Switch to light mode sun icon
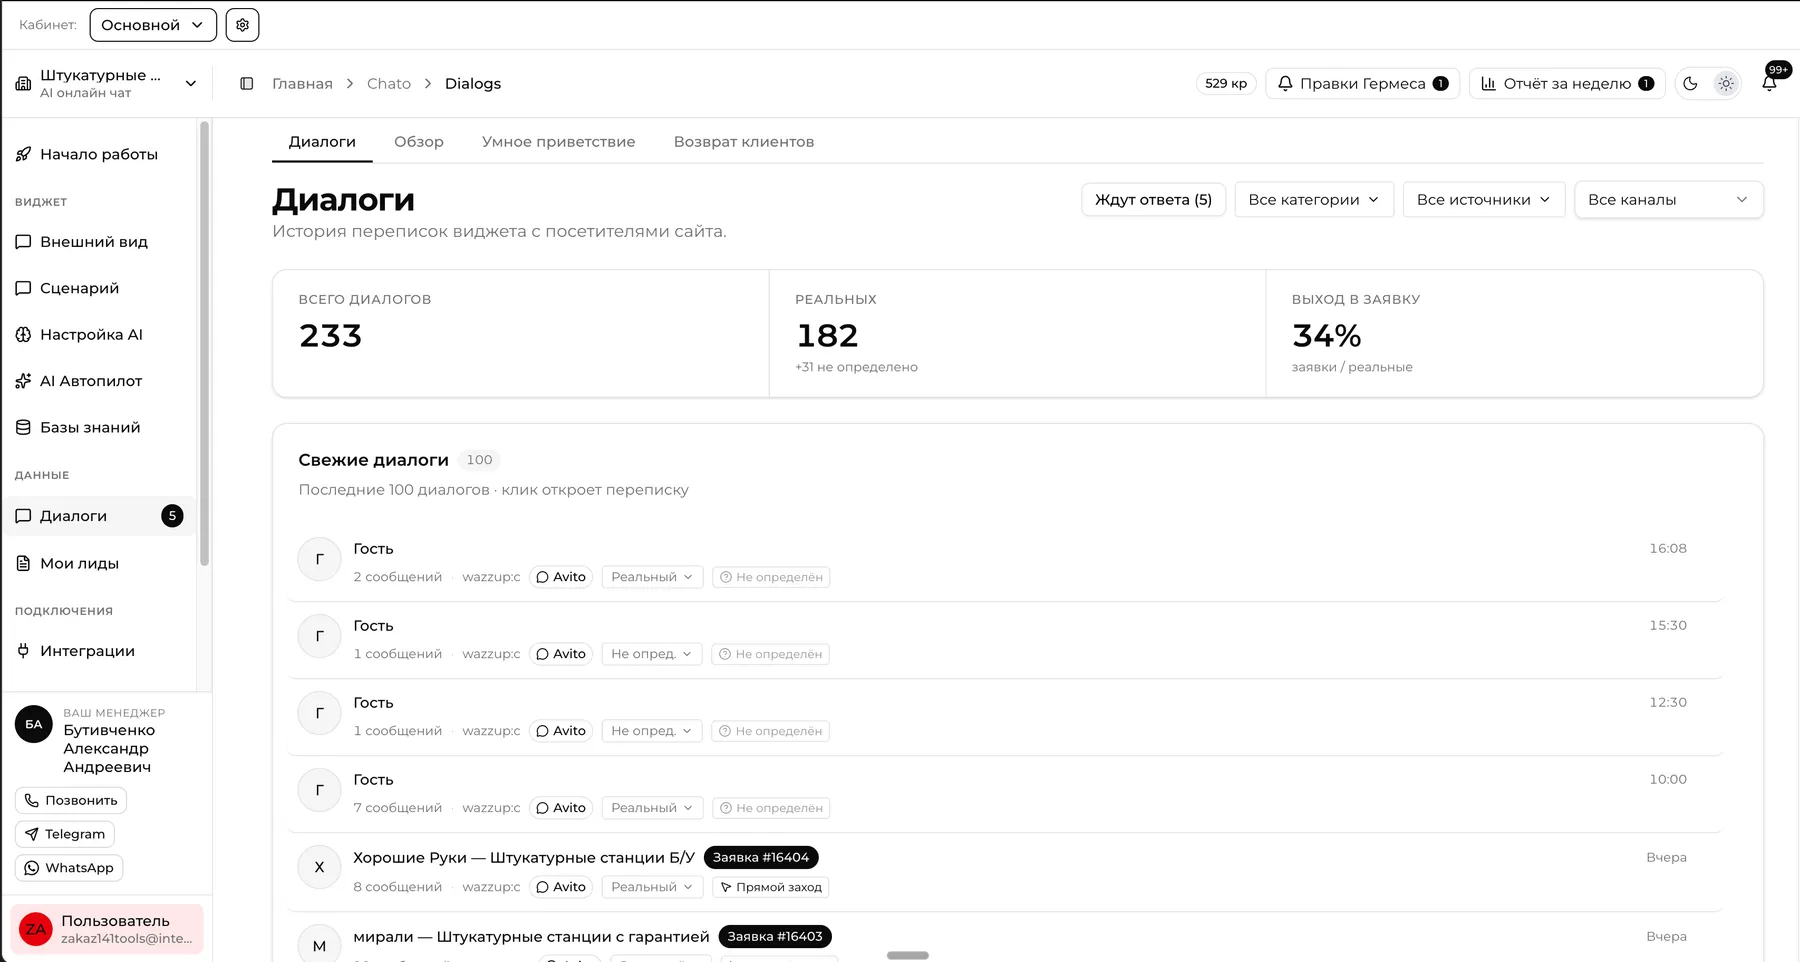 (x=1726, y=84)
